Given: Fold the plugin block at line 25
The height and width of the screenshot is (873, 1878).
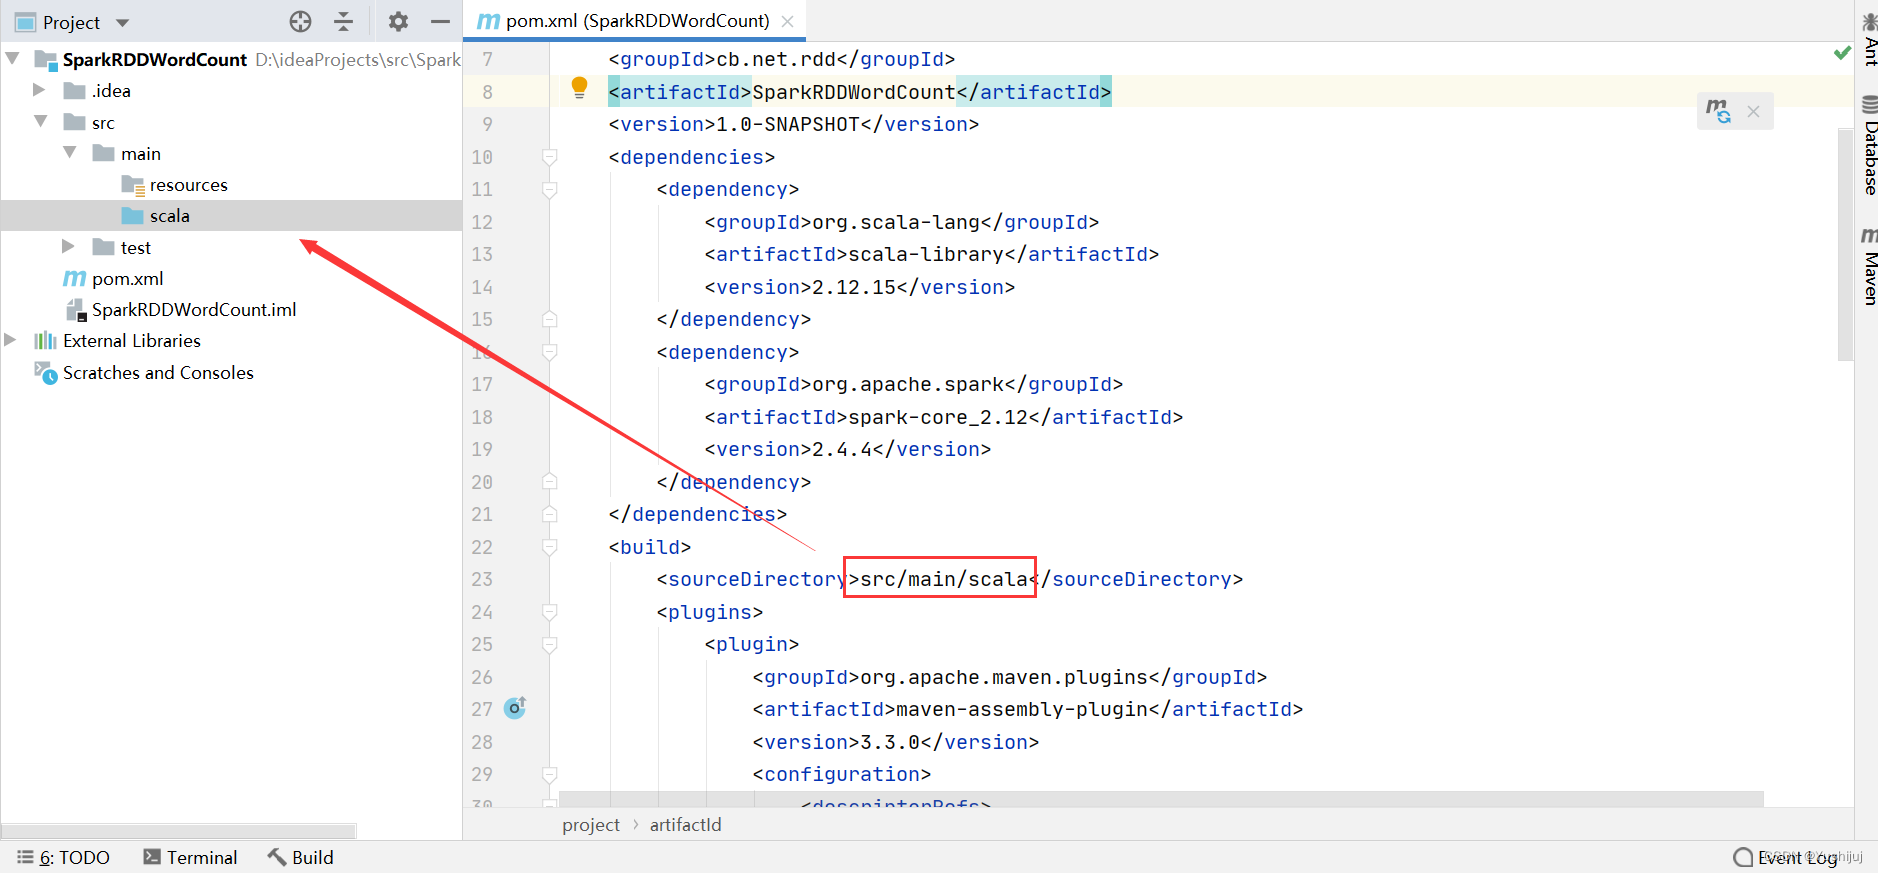Looking at the screenshot, I should (549, 644).
